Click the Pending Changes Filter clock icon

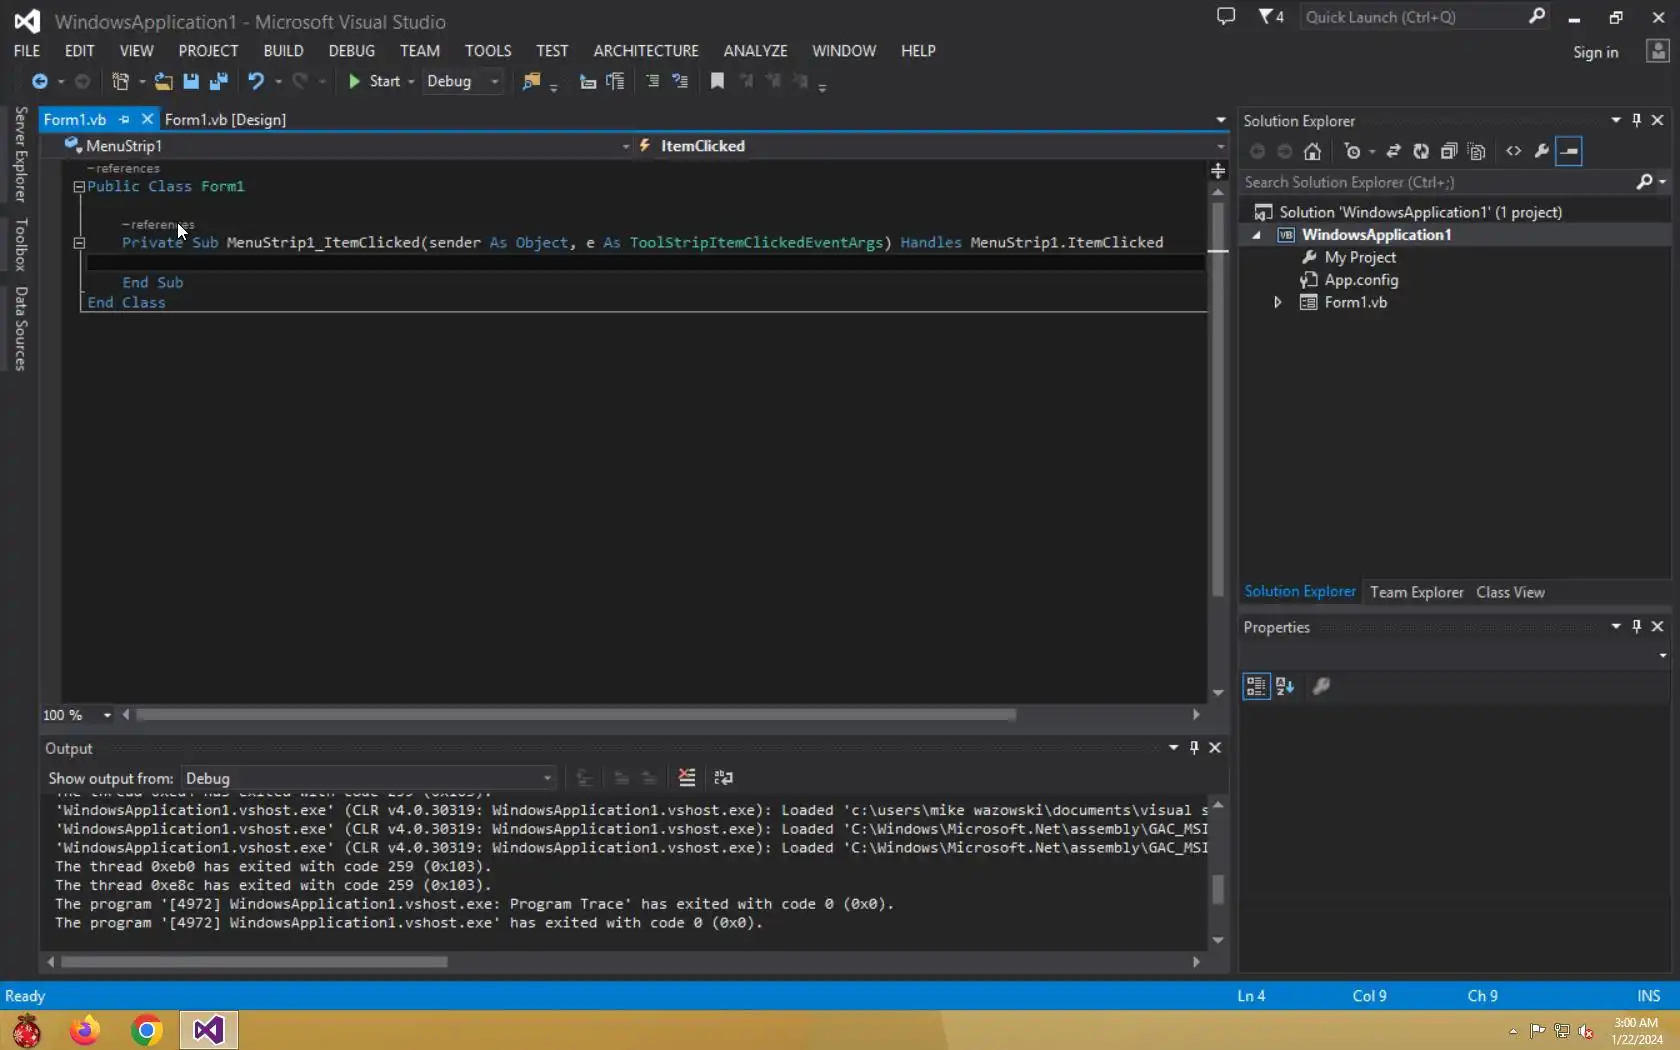pyautogui.click(x=1353, y=151)
